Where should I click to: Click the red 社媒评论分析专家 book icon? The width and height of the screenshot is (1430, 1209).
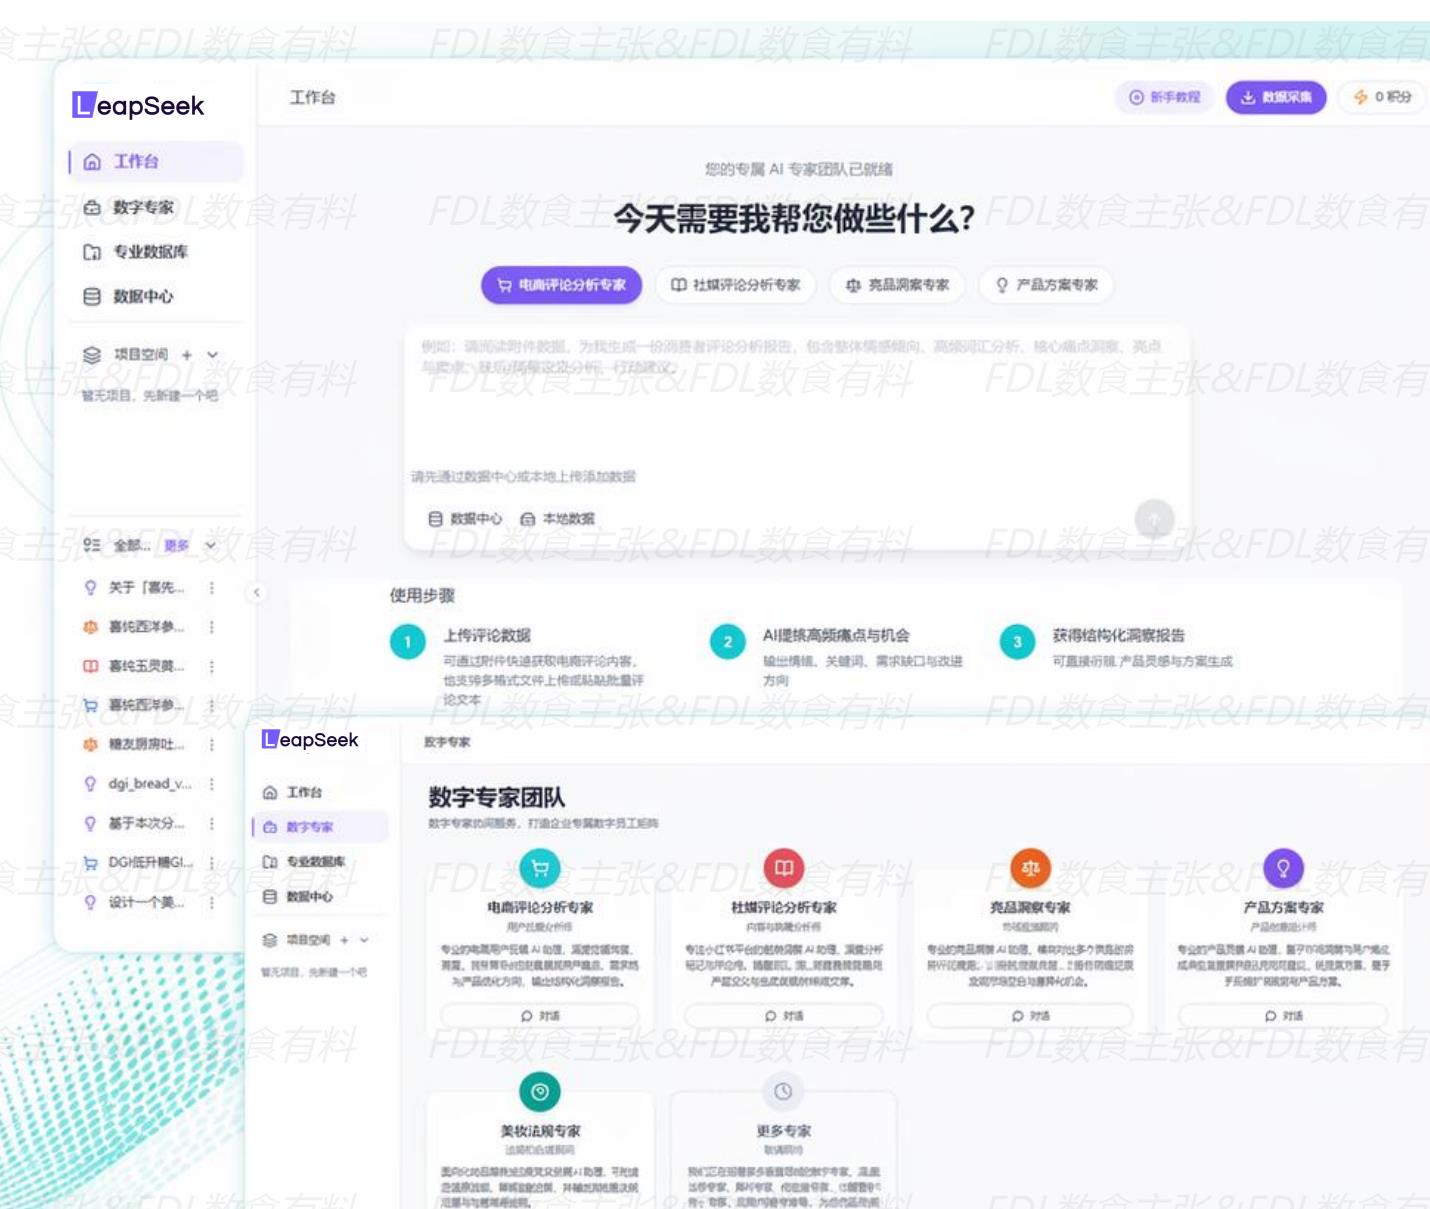[x=784, y=868]
